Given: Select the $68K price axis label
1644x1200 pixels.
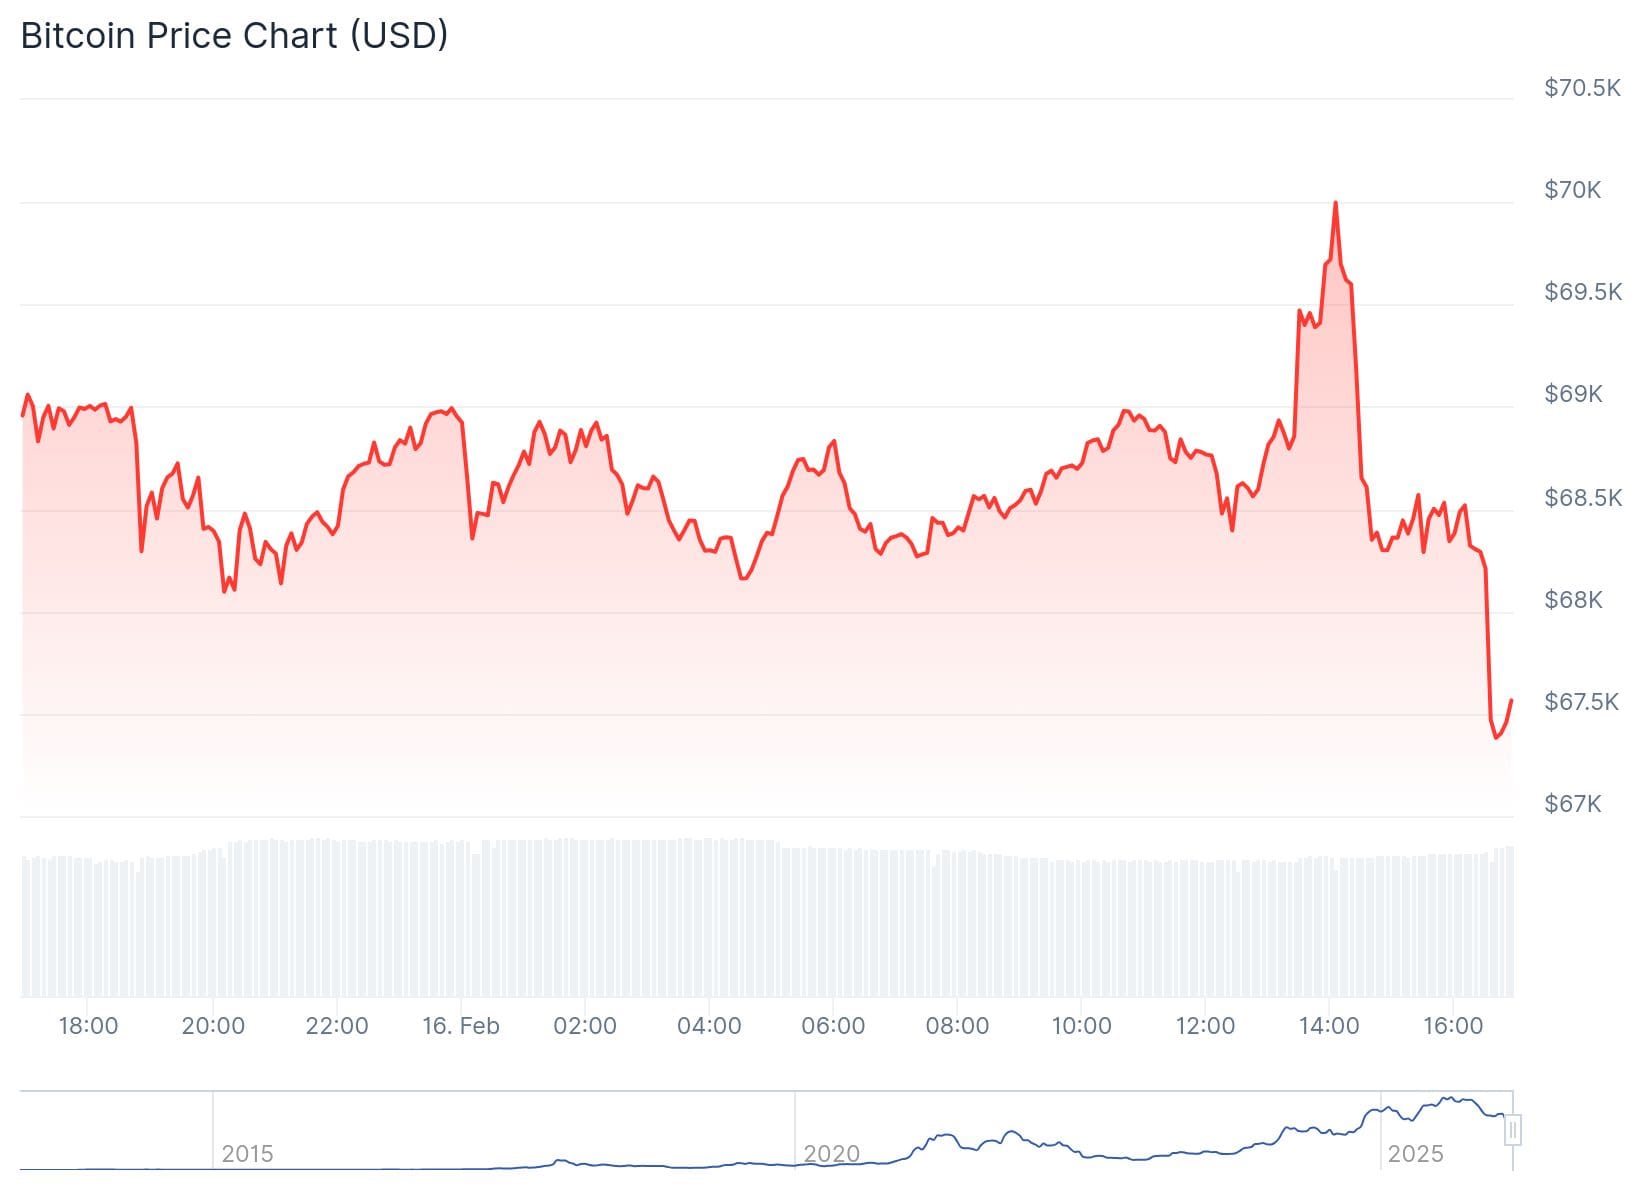Looking at the screenshot, I should [1573, 600].
